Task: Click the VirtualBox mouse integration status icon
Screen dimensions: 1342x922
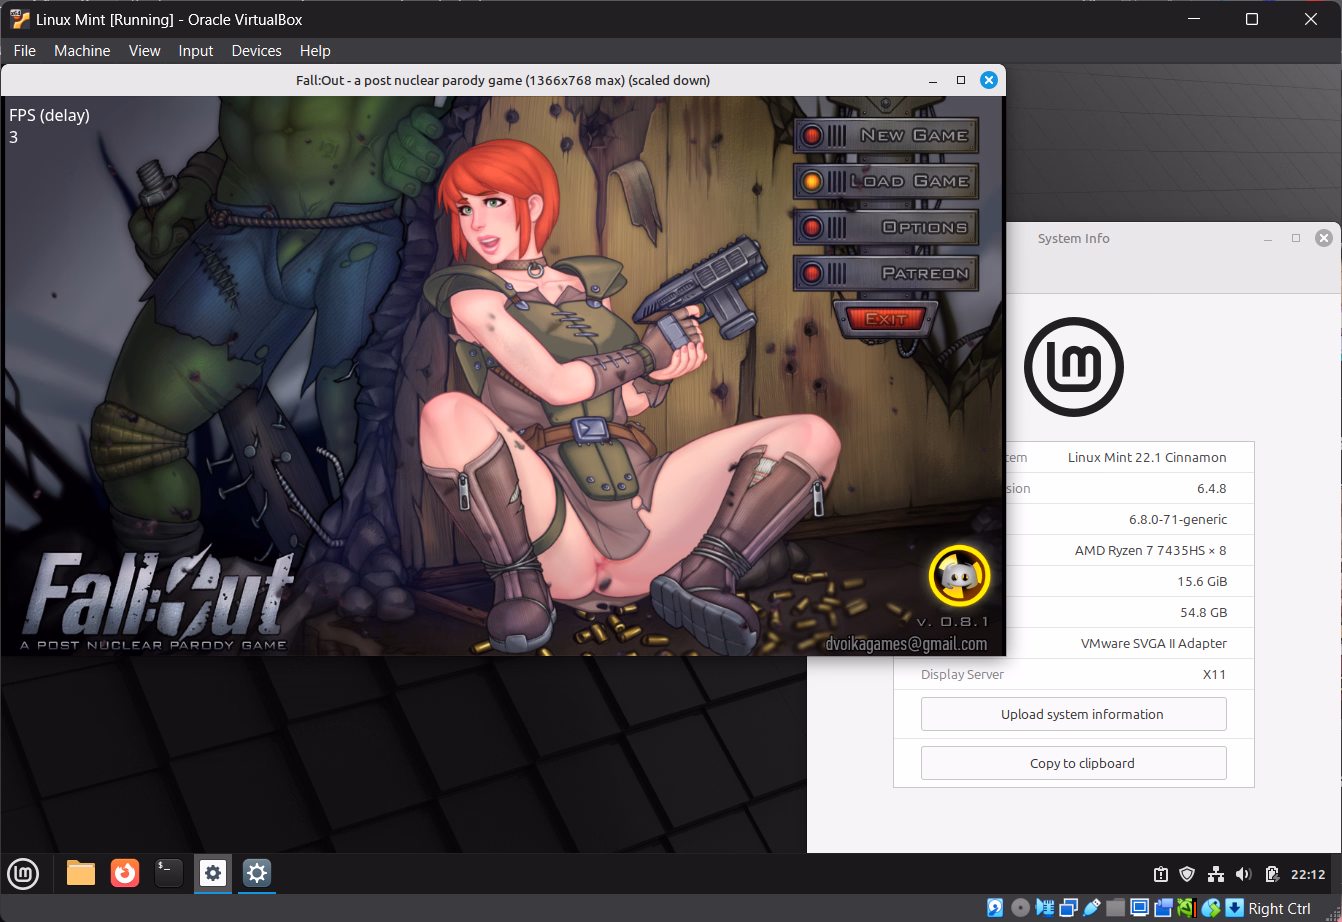Action: [x=1211, y=908]
